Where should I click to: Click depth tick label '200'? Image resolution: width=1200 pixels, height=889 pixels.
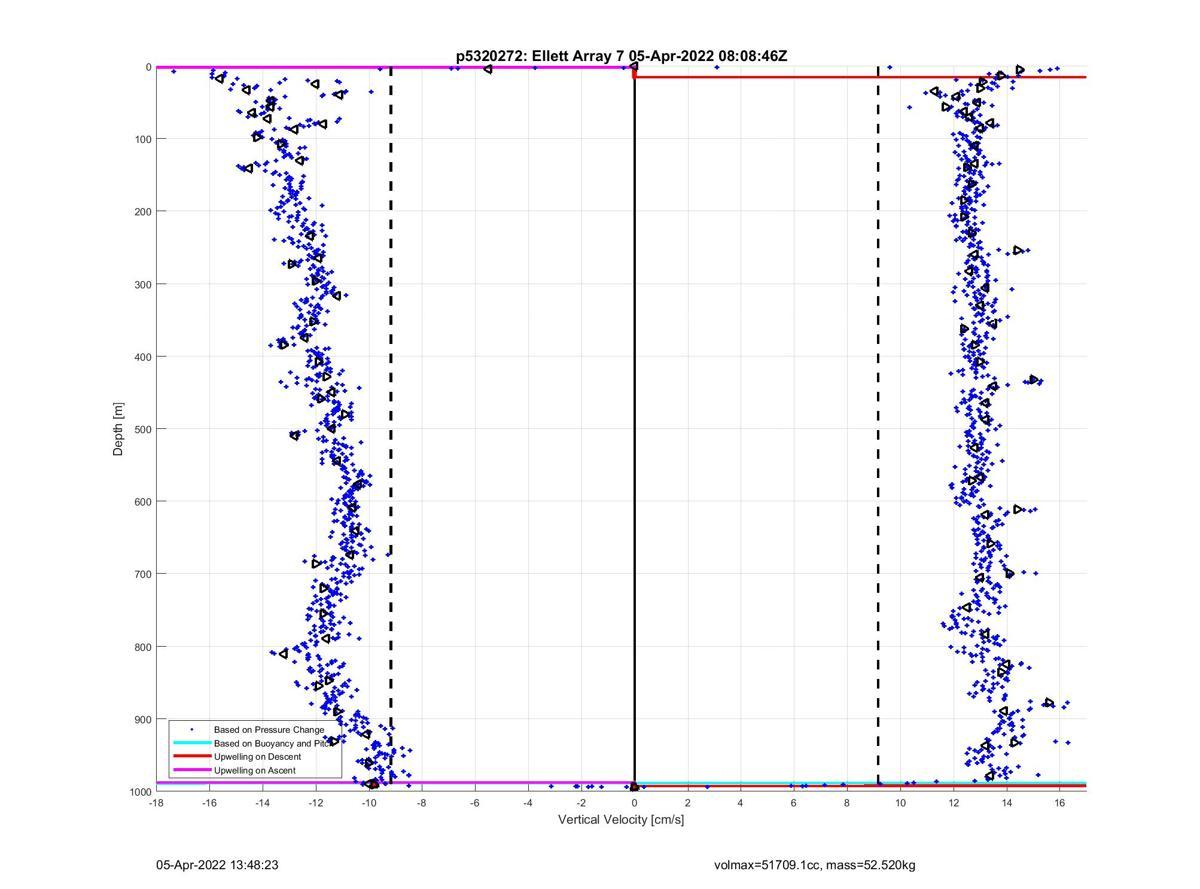click(x=141, y=212)
